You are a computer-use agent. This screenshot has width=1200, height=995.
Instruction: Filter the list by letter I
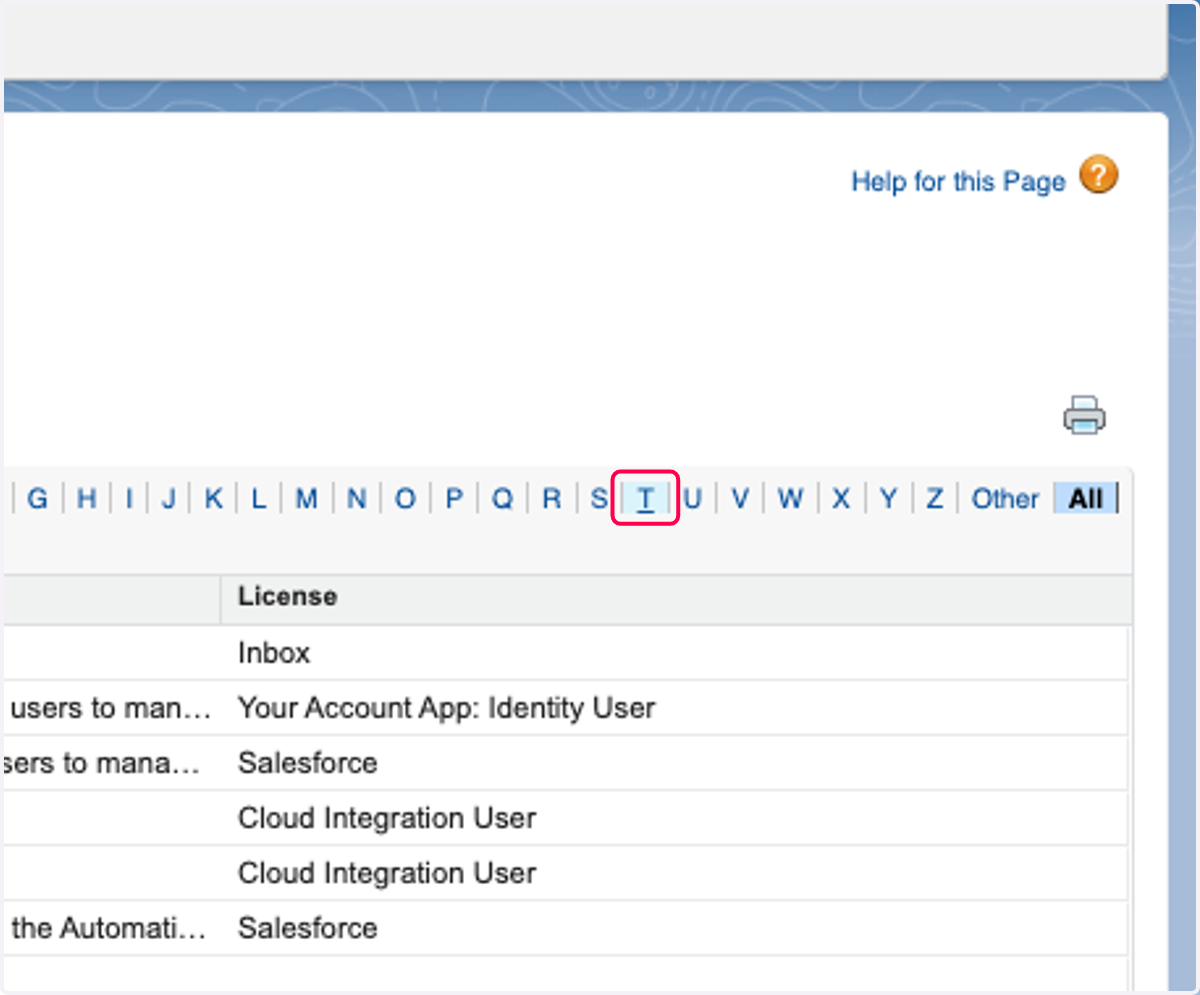[128, 498]
